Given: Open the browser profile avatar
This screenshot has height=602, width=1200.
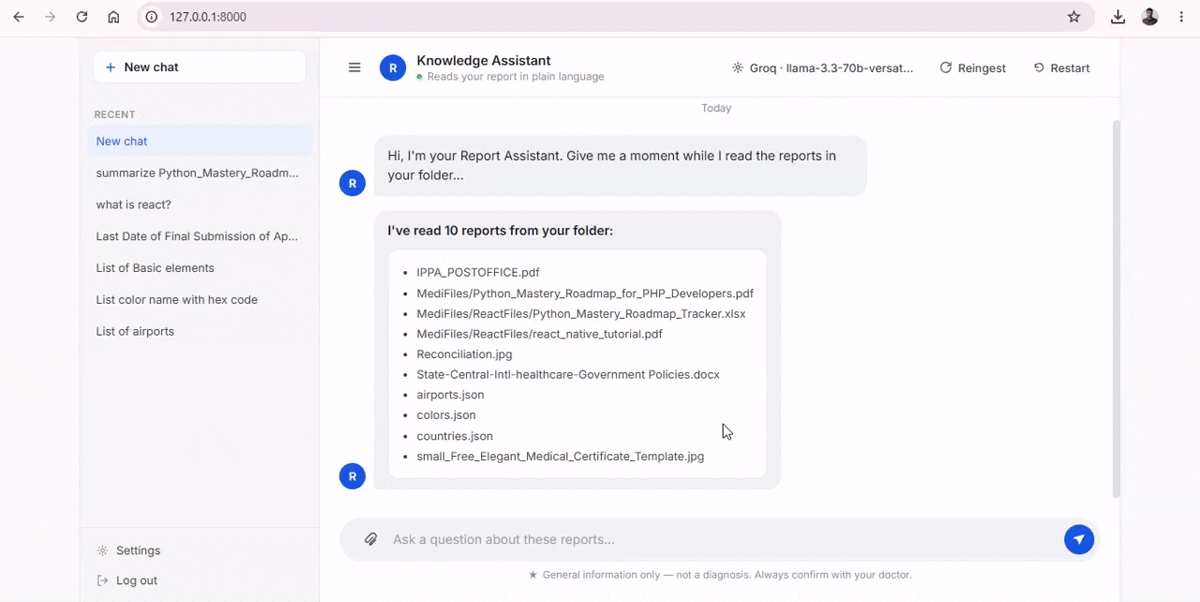Looking at the screenshot, I should tap(1150, 17).
